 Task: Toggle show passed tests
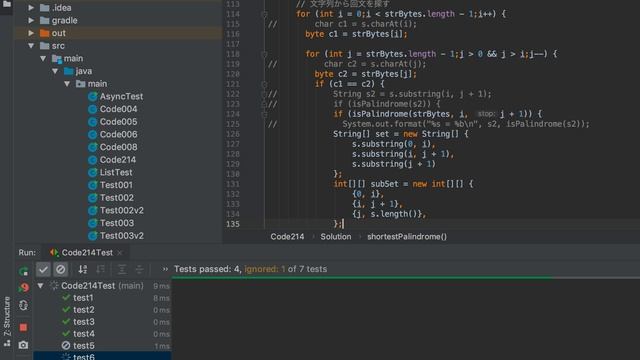click(43, 269)
